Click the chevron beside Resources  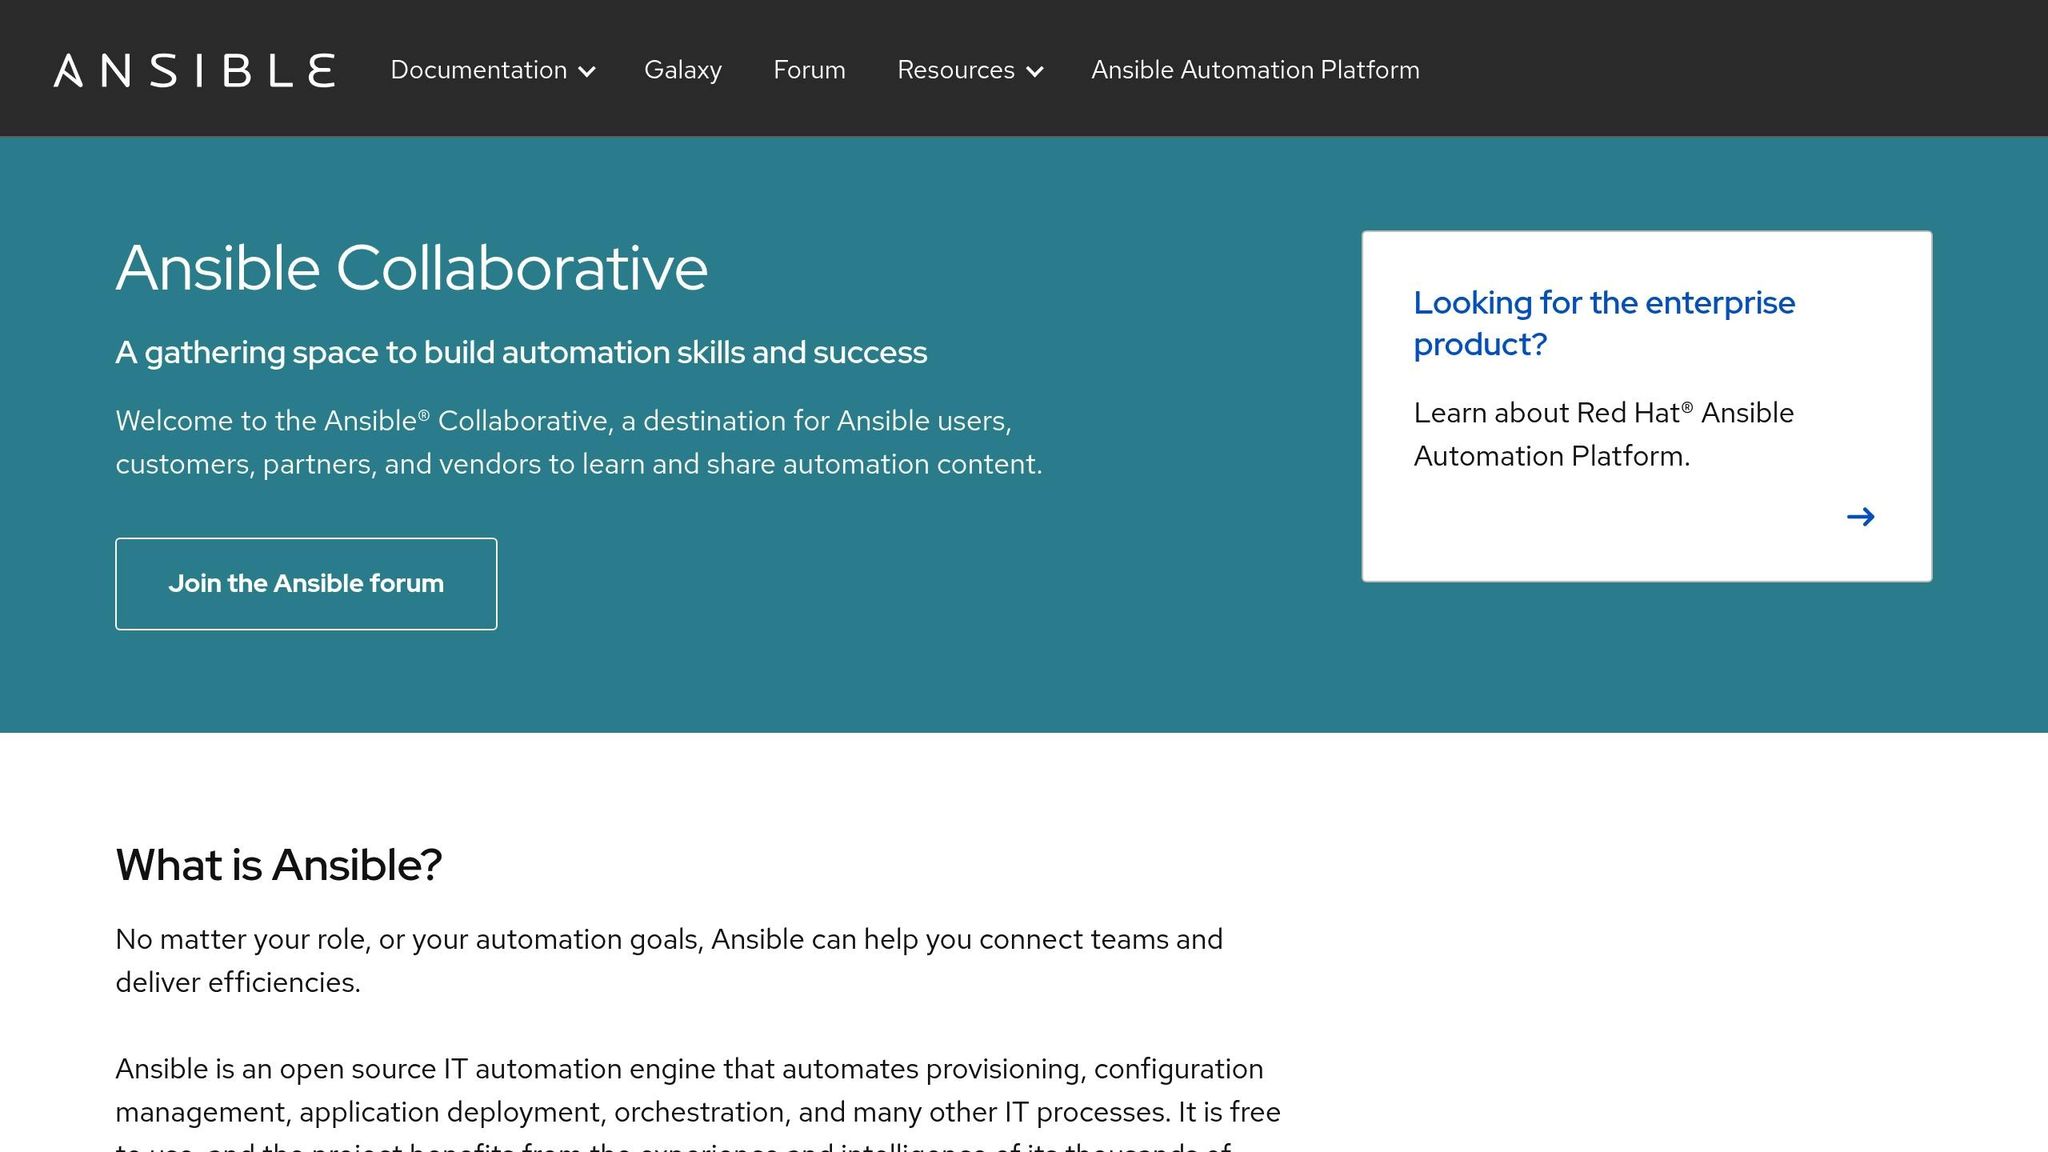pos(1036,72)
